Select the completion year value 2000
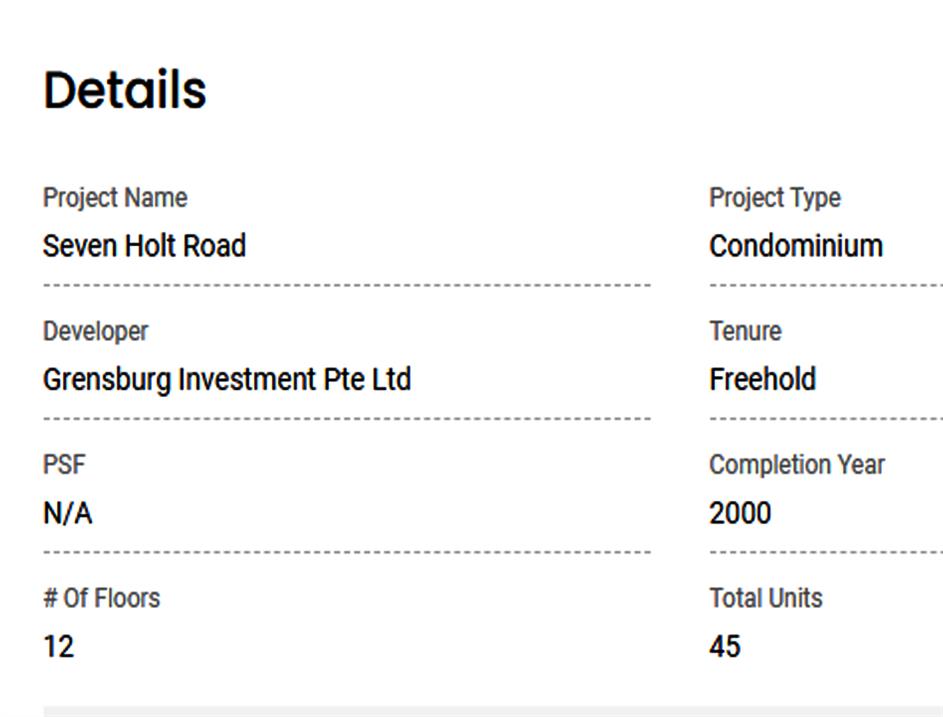Image resolution: width=943 pixels, height=717 pixels. pos(740,514)
